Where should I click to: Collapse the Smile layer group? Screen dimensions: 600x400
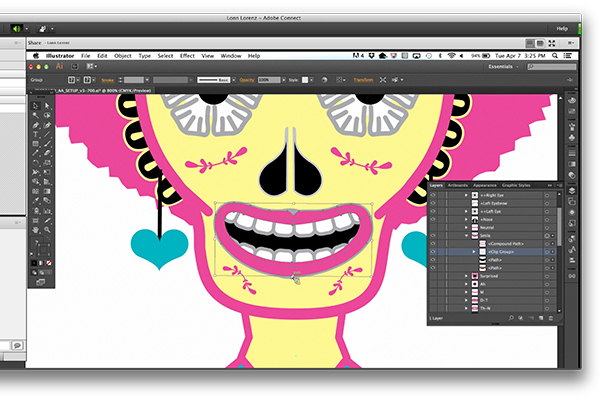[x=466, y=235]
